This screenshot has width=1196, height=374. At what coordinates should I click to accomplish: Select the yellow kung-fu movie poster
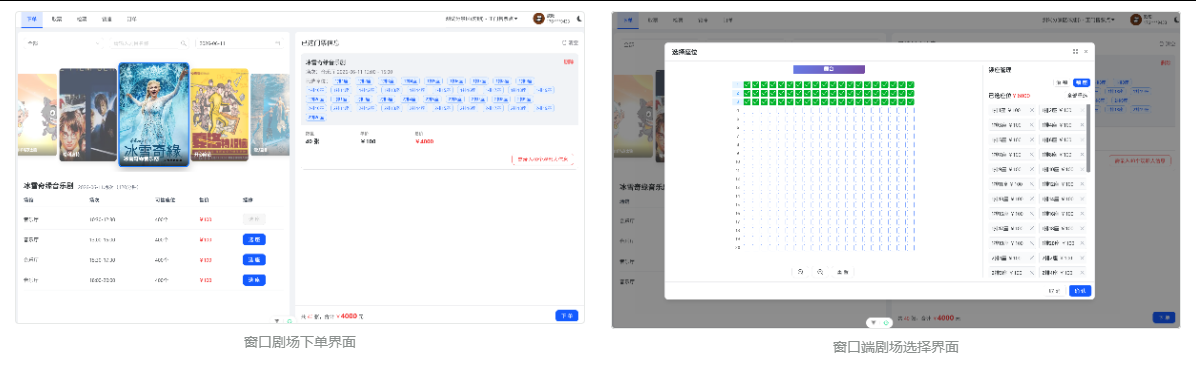[219, 114]
